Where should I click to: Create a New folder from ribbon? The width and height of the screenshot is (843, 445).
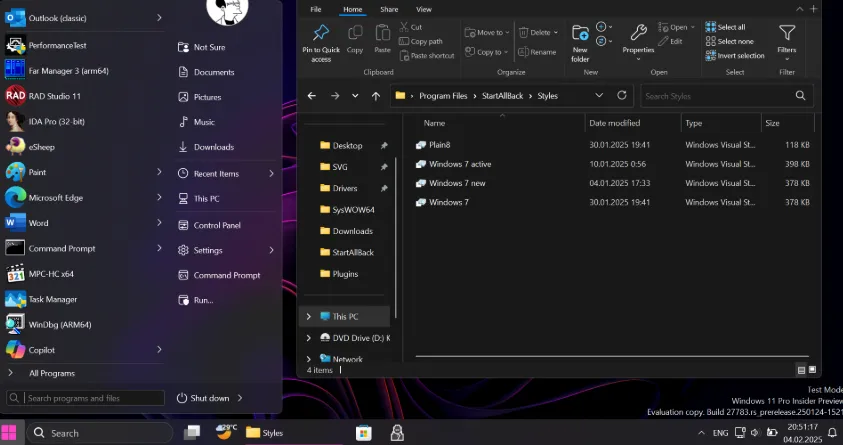click(x=580, y=44)
